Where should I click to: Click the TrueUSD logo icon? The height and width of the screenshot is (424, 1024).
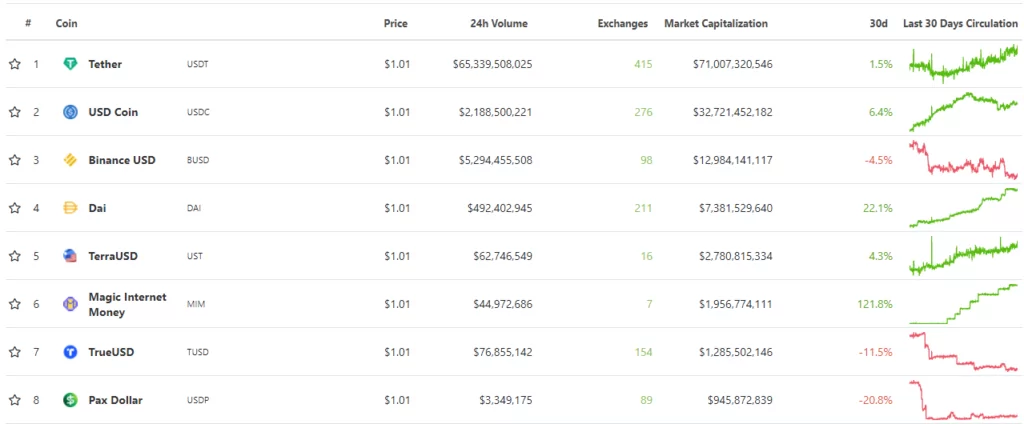click(x=70, y=352)
